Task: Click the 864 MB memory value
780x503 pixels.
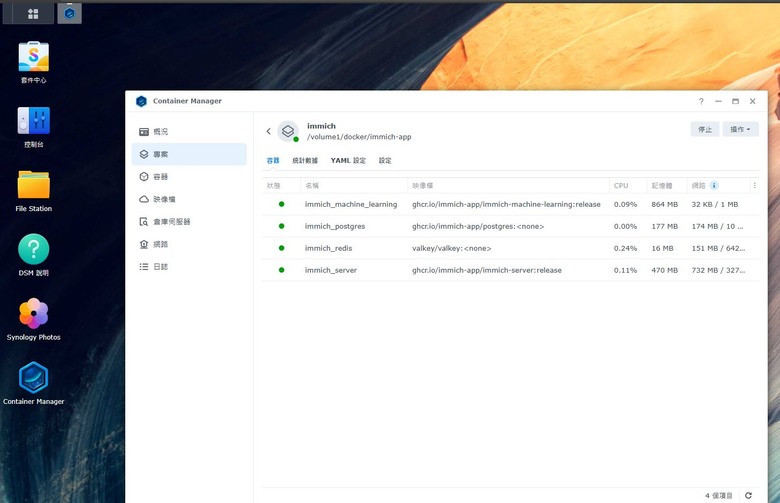Action: point(665,204)
